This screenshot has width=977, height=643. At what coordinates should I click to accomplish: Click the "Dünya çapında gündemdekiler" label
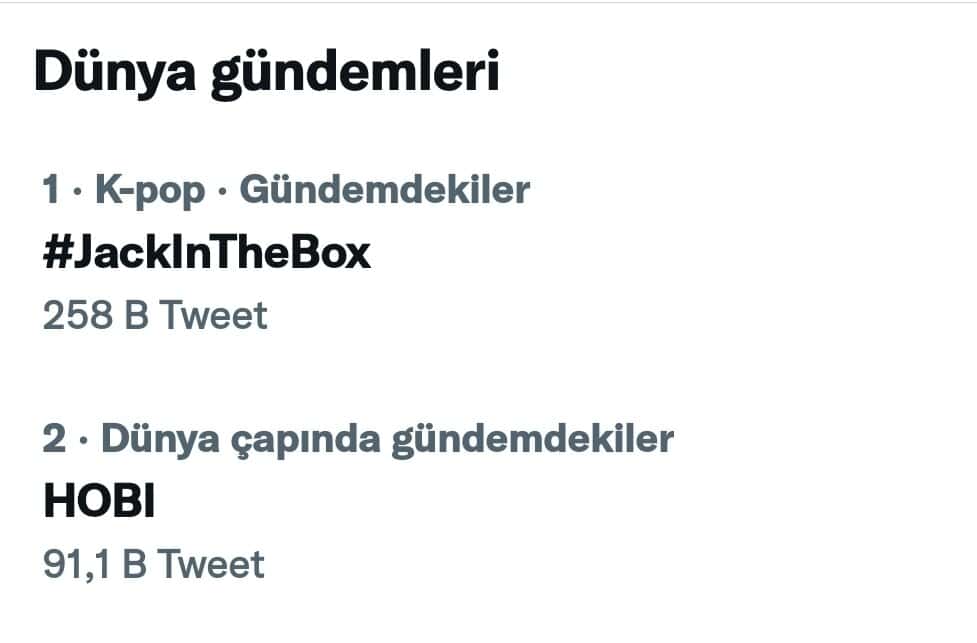(387, 439)
